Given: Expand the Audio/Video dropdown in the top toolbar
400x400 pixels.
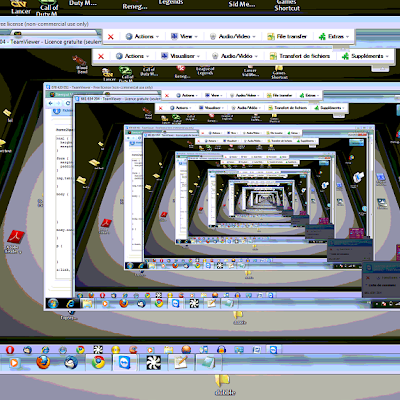Looking at the screenshot, I should [232, 36].
